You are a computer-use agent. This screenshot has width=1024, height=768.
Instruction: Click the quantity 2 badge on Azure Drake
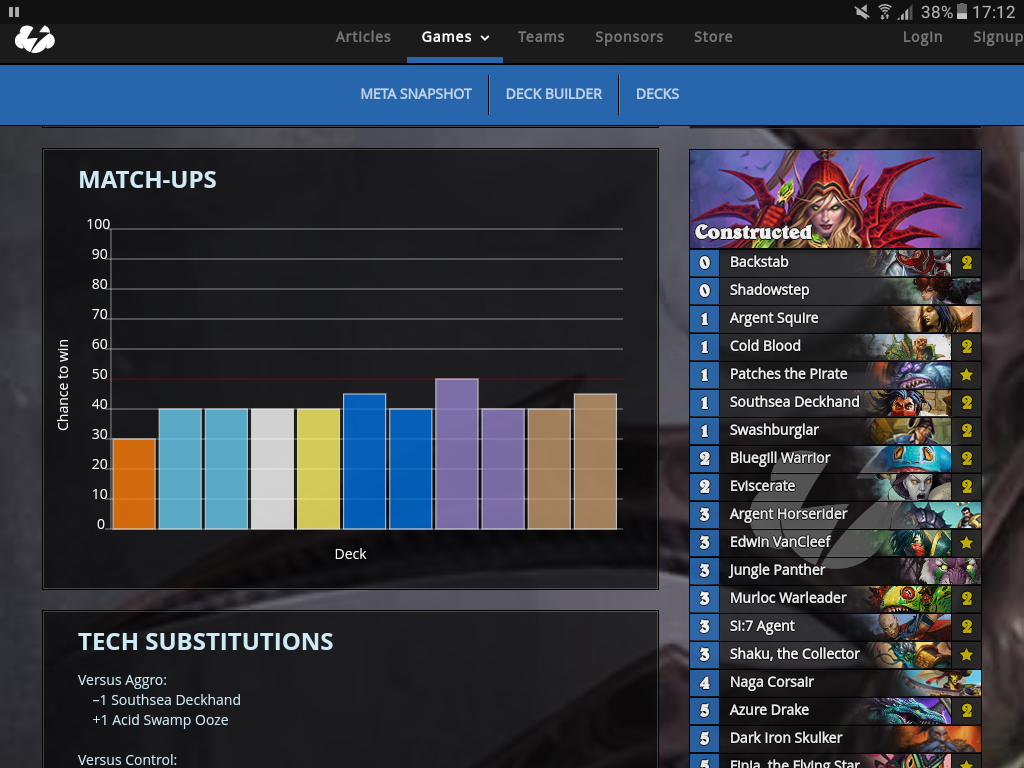967,711
